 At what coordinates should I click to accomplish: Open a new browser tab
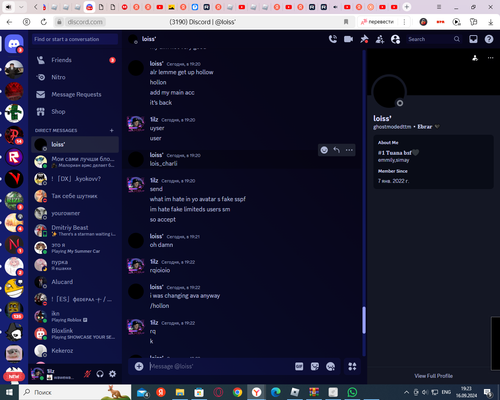pos(406,7)
